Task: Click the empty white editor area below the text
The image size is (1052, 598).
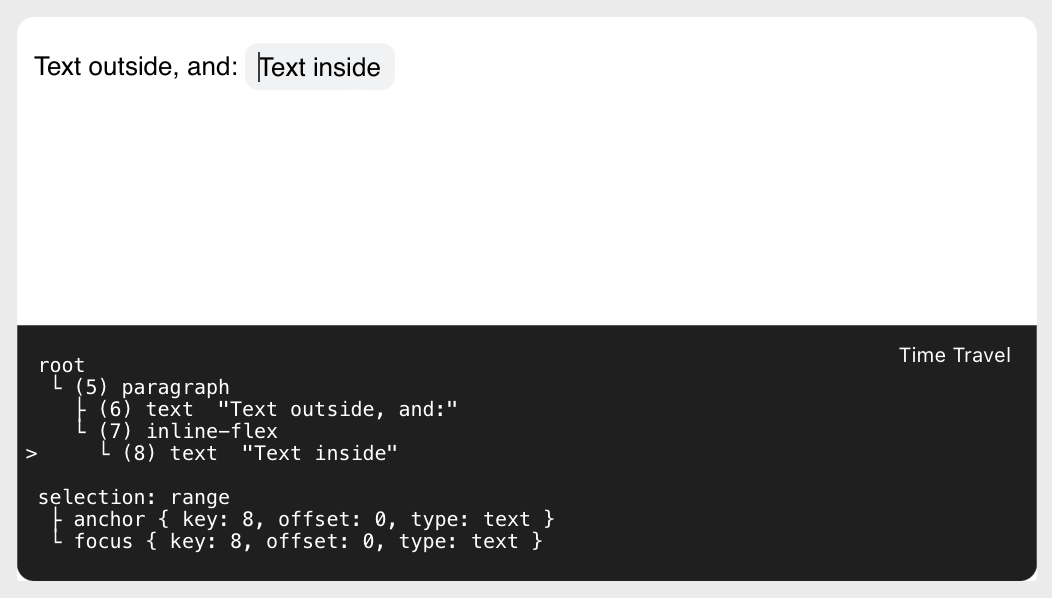Action: (520, 200)
